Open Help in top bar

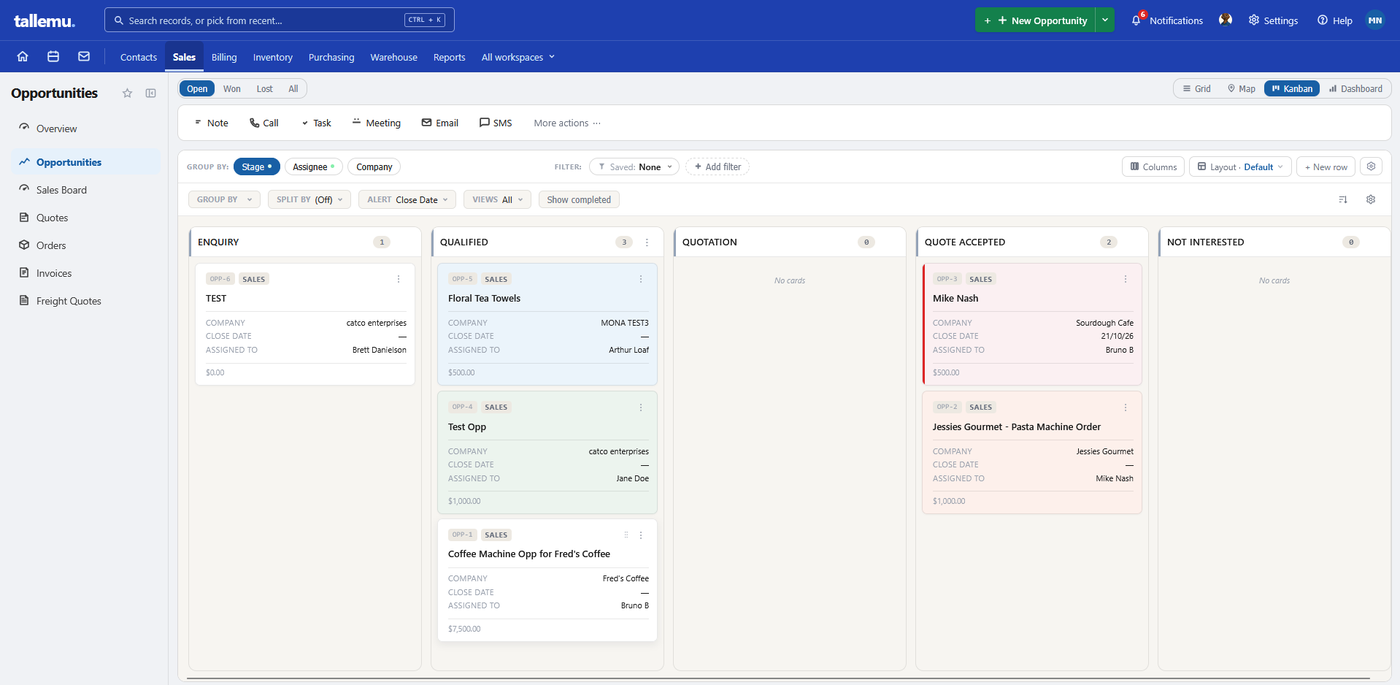[1335, 20]
